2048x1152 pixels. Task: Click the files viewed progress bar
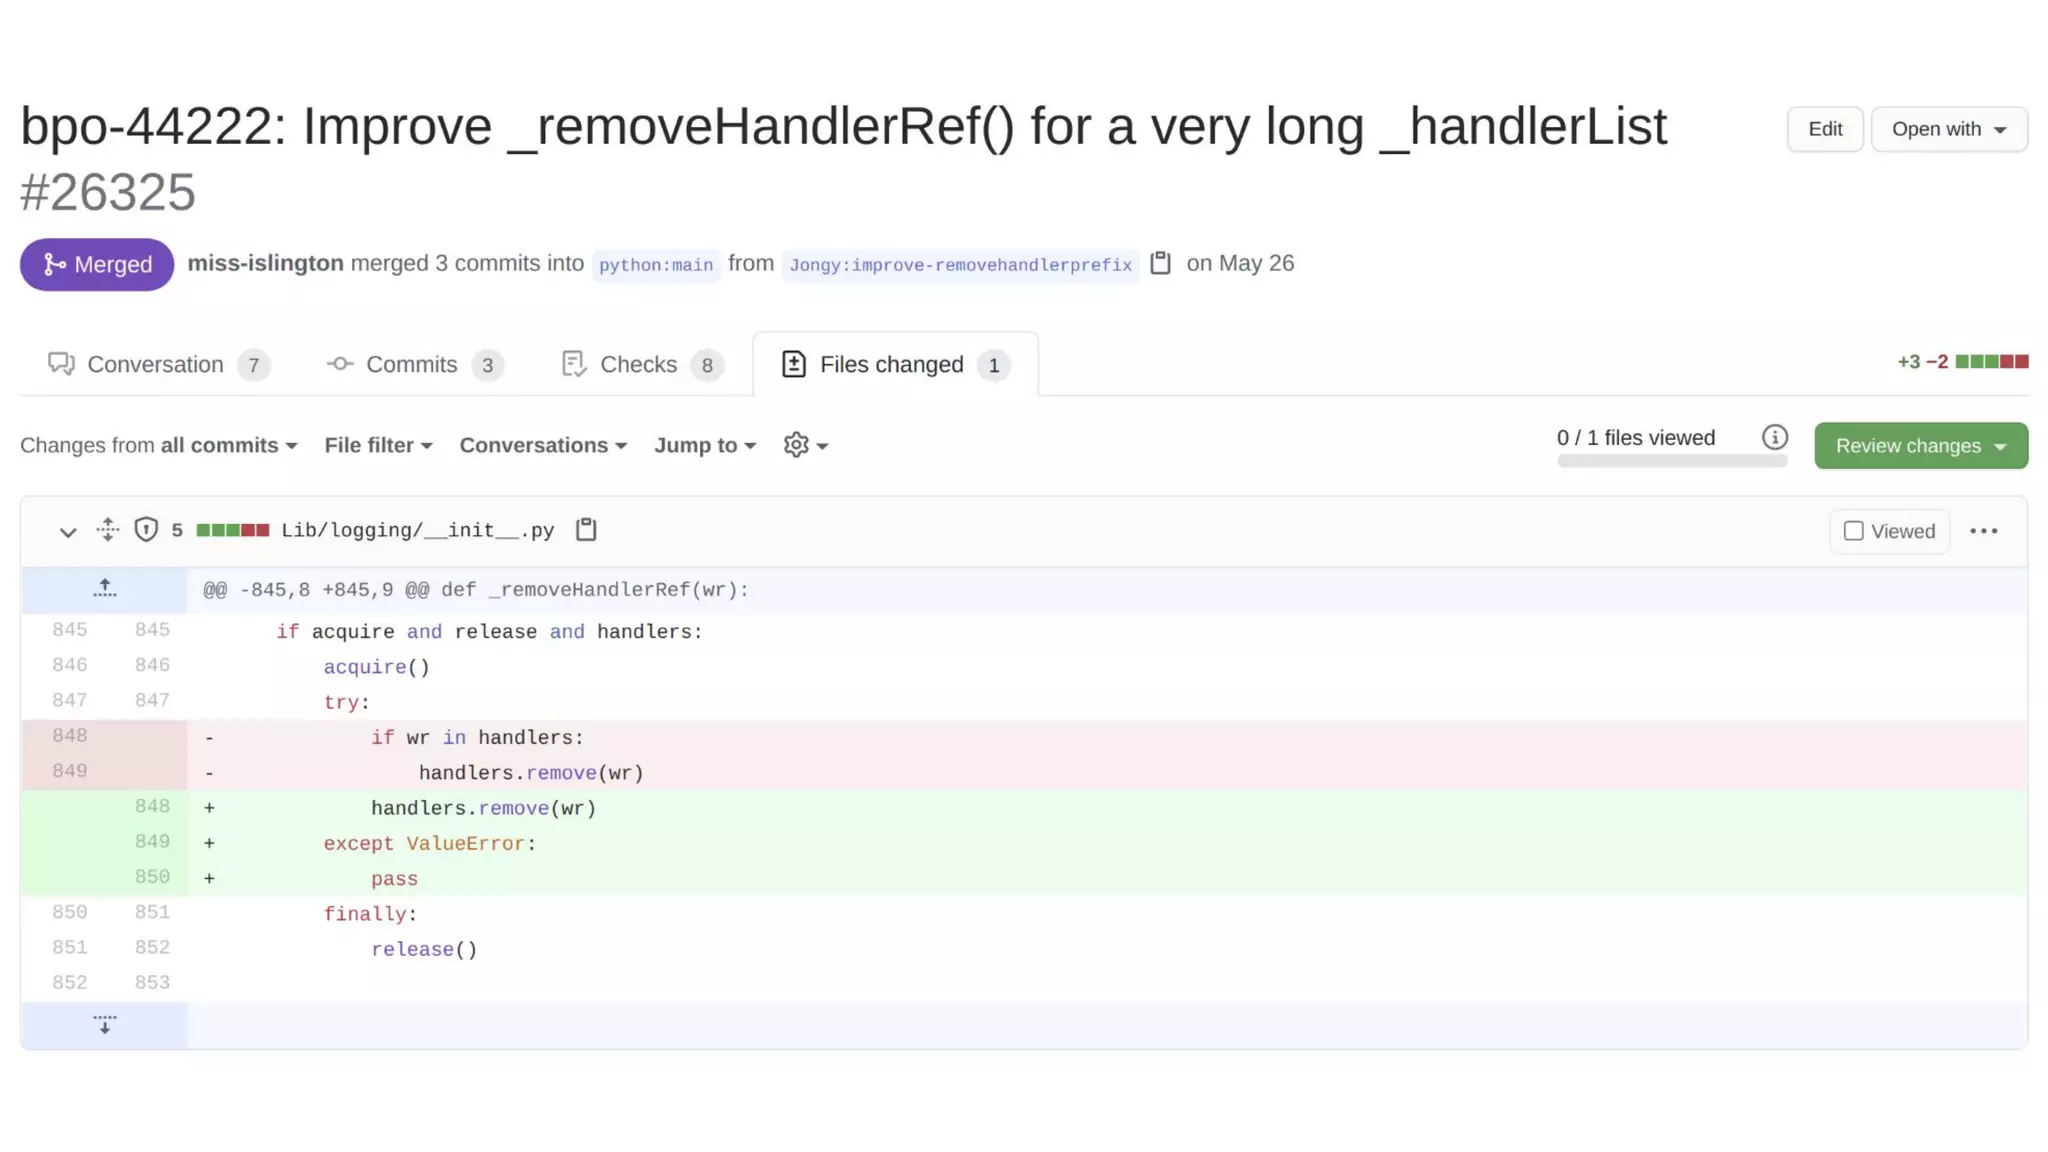1671,461
